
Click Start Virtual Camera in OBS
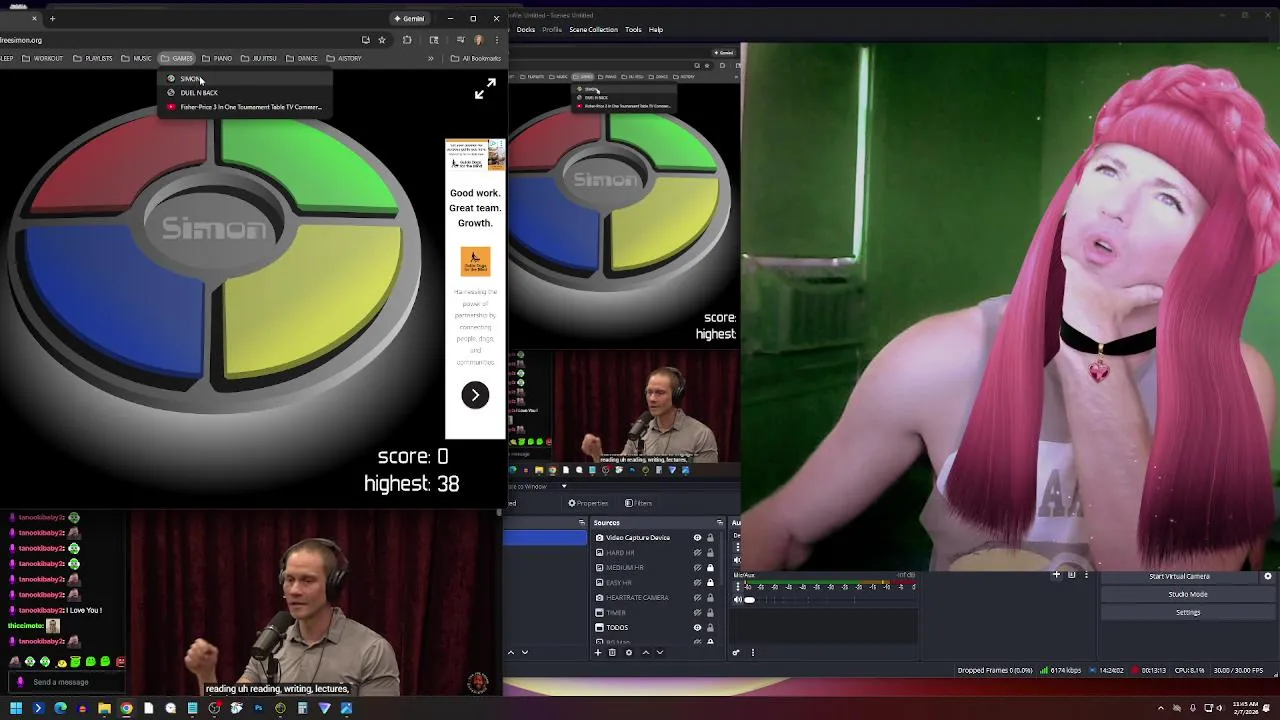coord(1180,576)
